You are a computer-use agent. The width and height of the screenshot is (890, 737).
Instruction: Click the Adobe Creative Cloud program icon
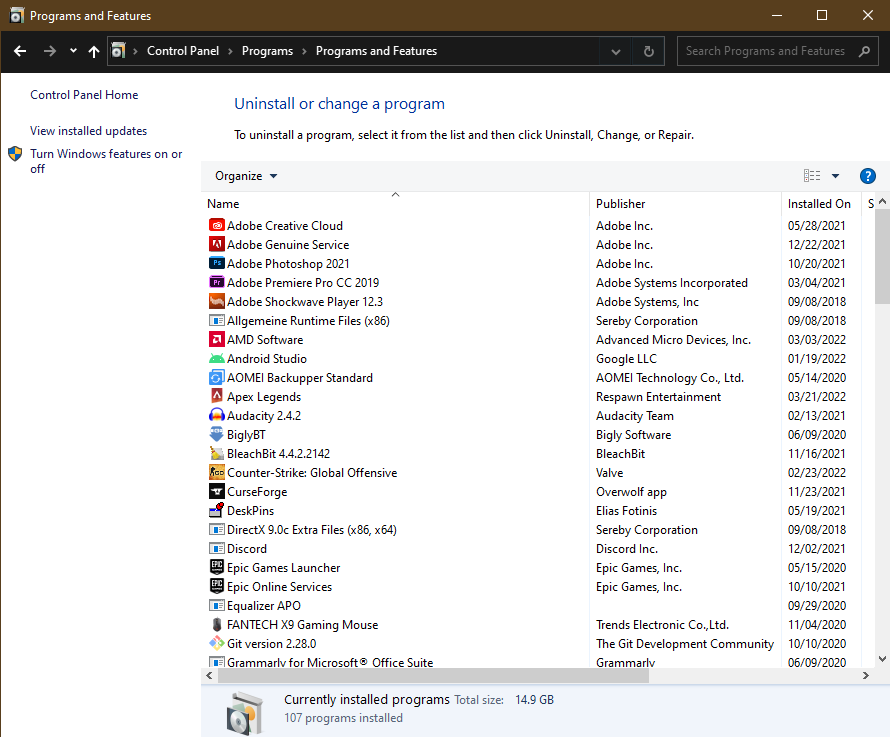pyautogui.click(x=216, y=225)
